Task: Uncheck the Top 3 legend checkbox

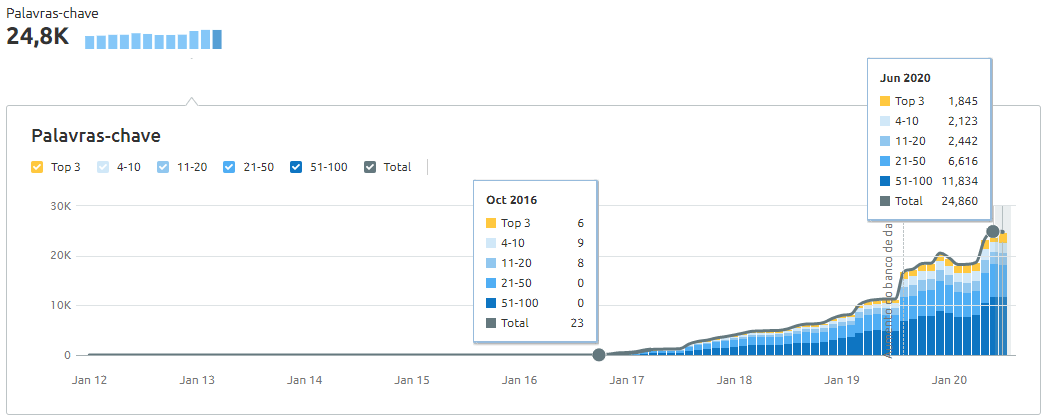Action: click(x=37, y=167)
